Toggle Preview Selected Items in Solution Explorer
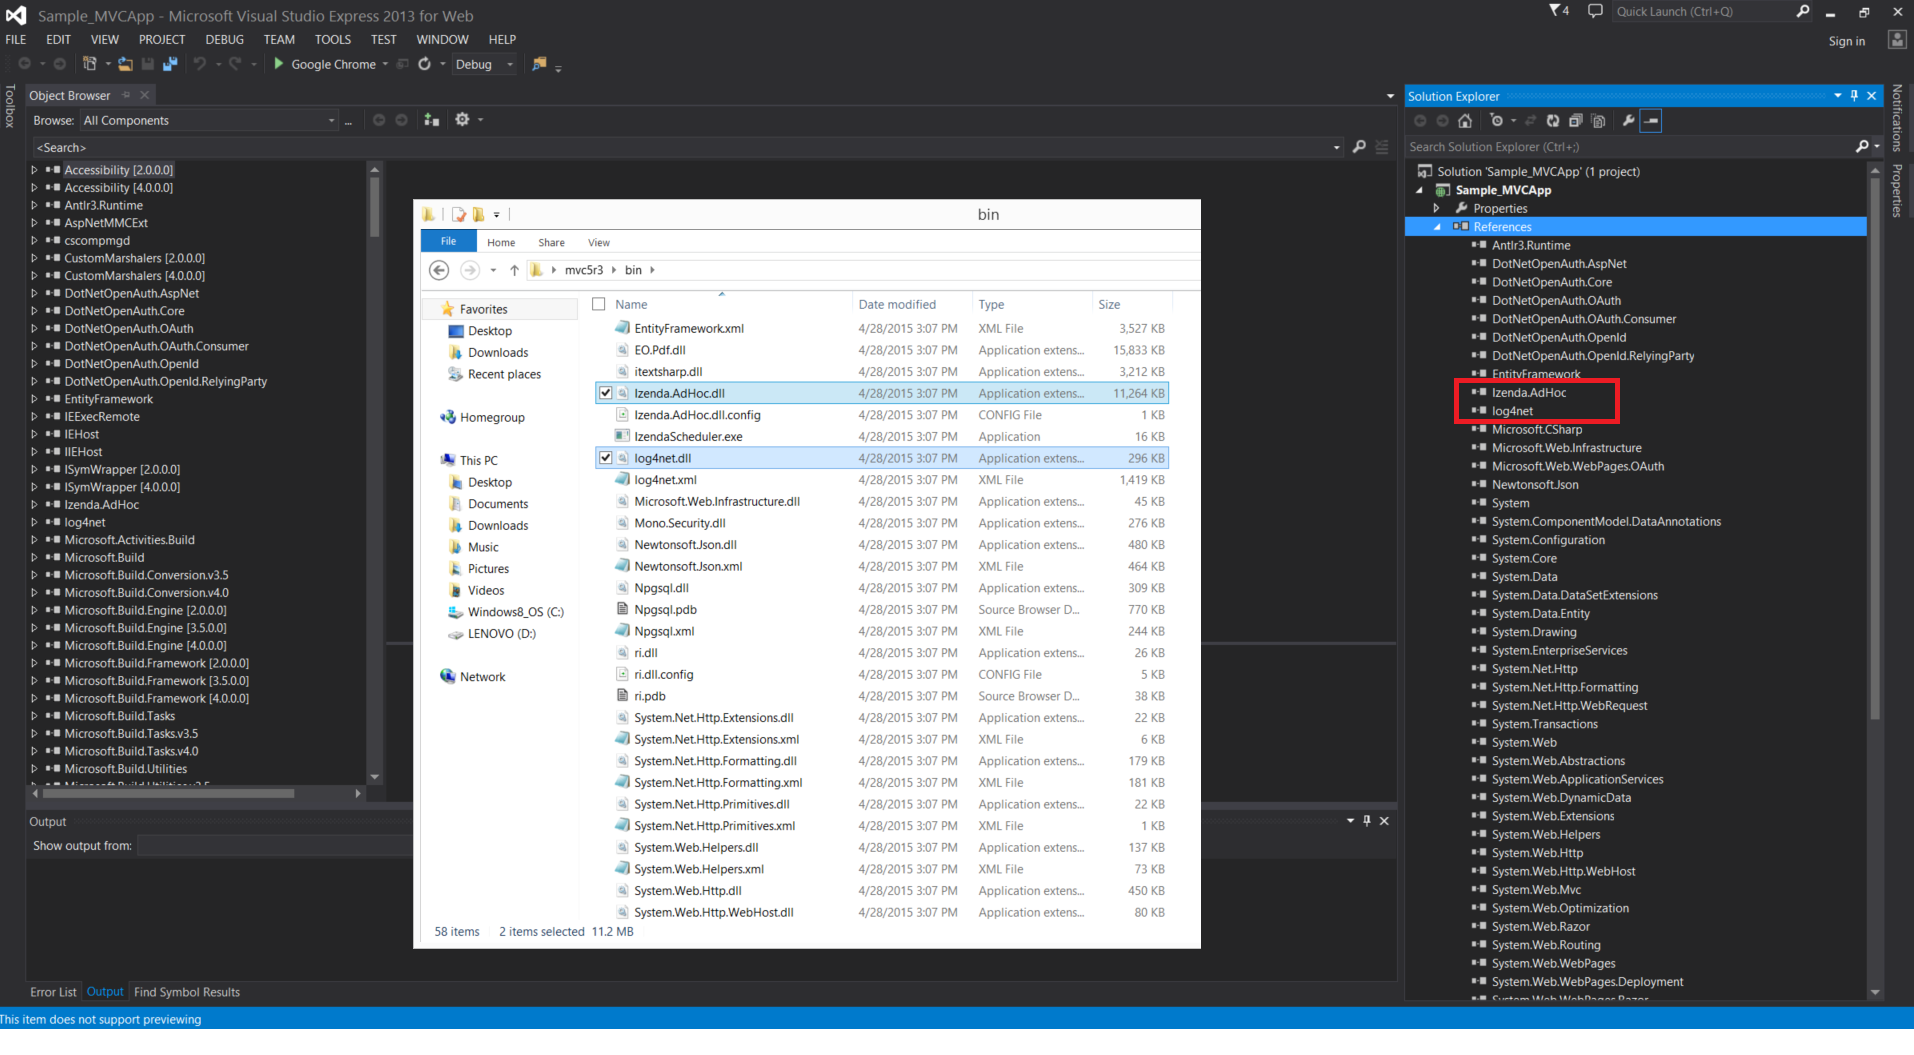 click(x=1651, y=121)
